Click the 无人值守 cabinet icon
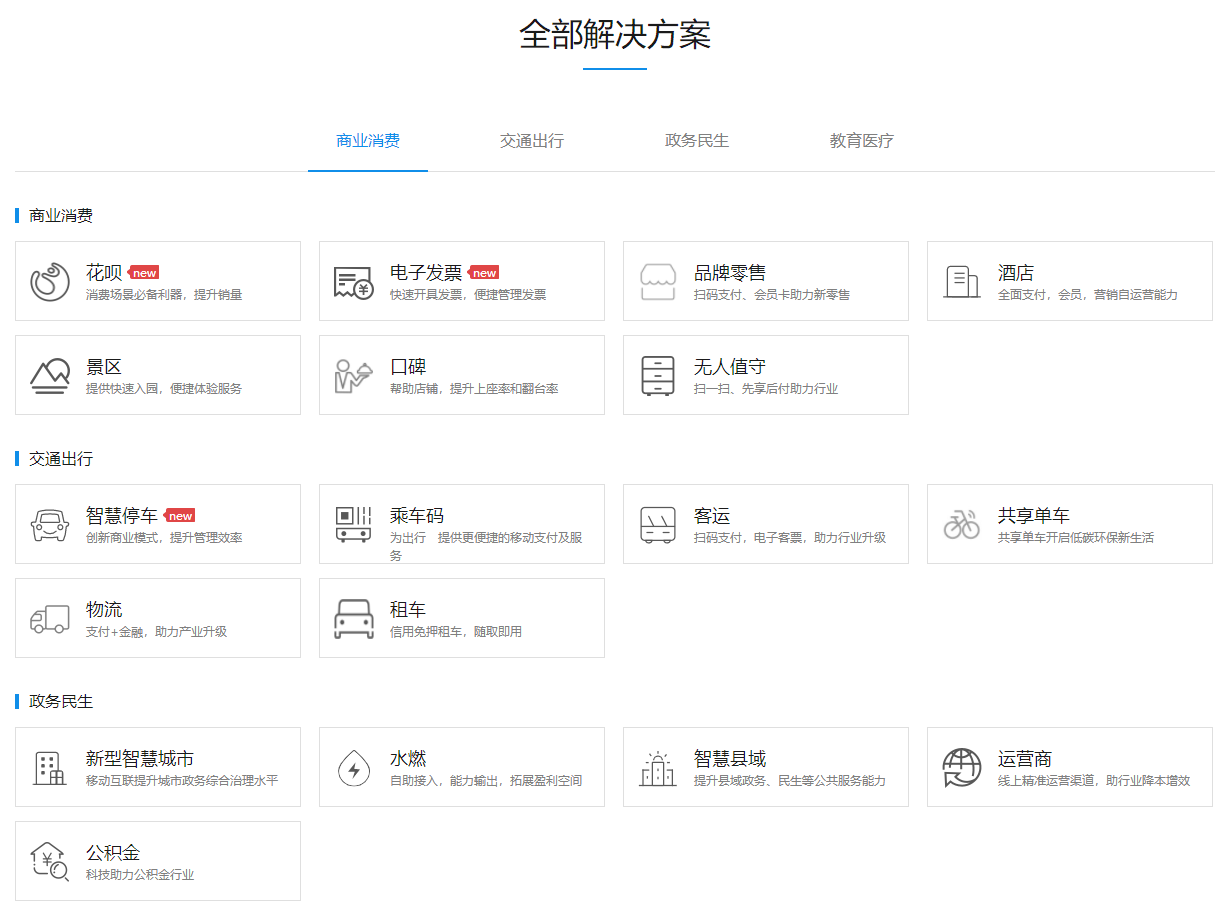 (658, 376)
